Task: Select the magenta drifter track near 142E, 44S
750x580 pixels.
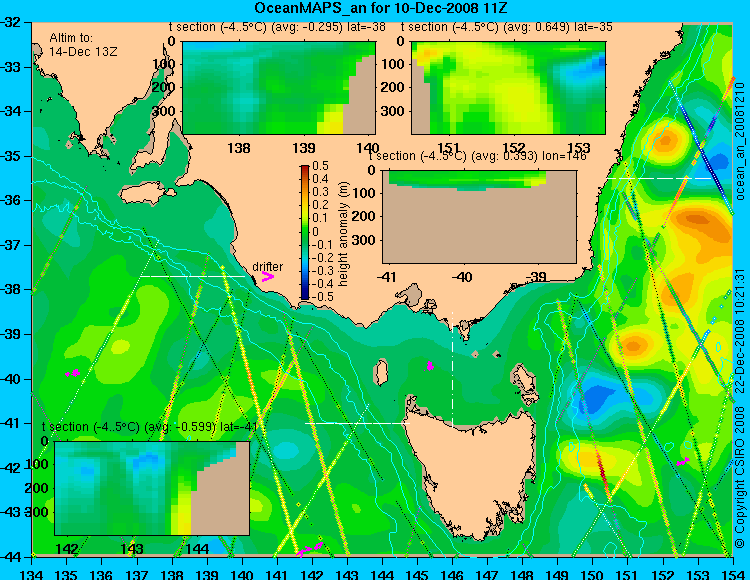Action: (309, 548)
